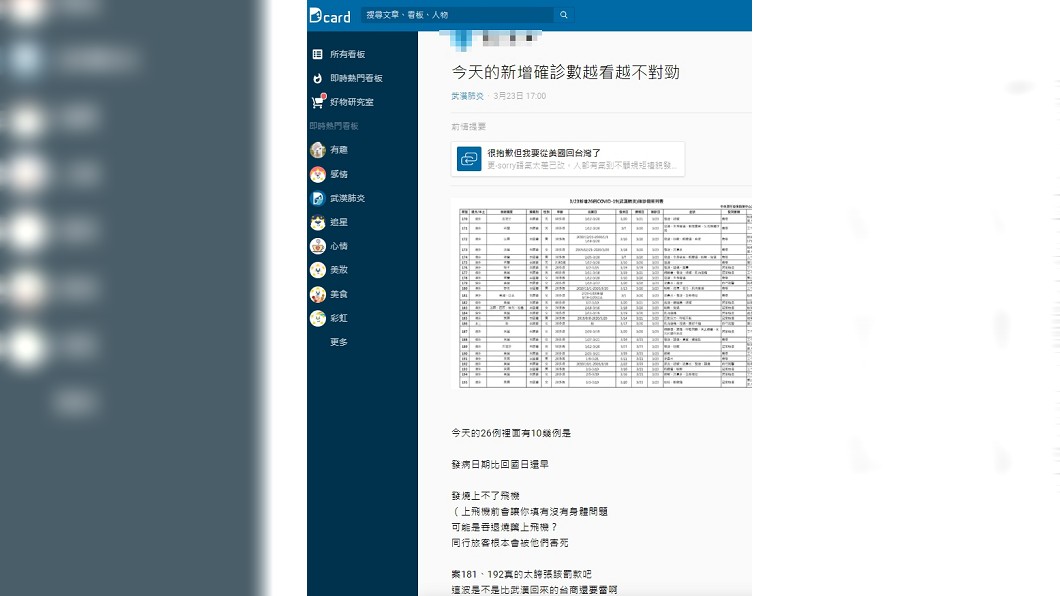This screenshot has width=1060, height=596.
Task: Open the 追星 board label
Action: [339, 222]
